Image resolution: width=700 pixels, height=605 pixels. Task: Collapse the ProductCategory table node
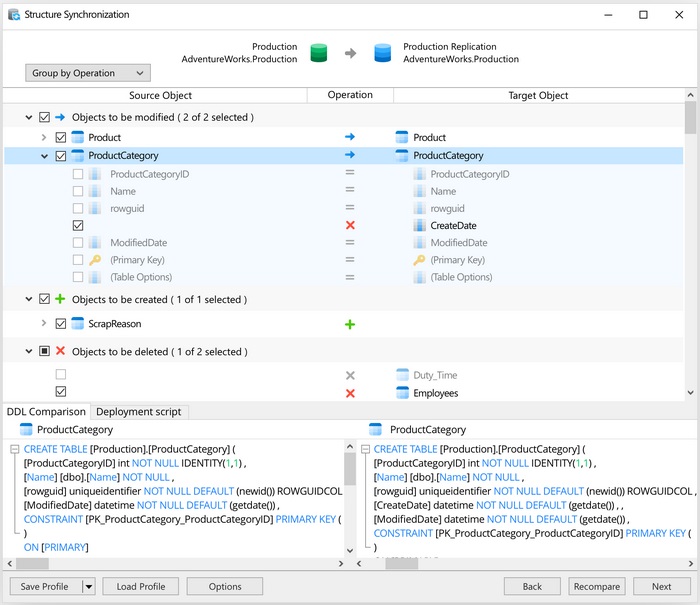[x=44, y=156]
